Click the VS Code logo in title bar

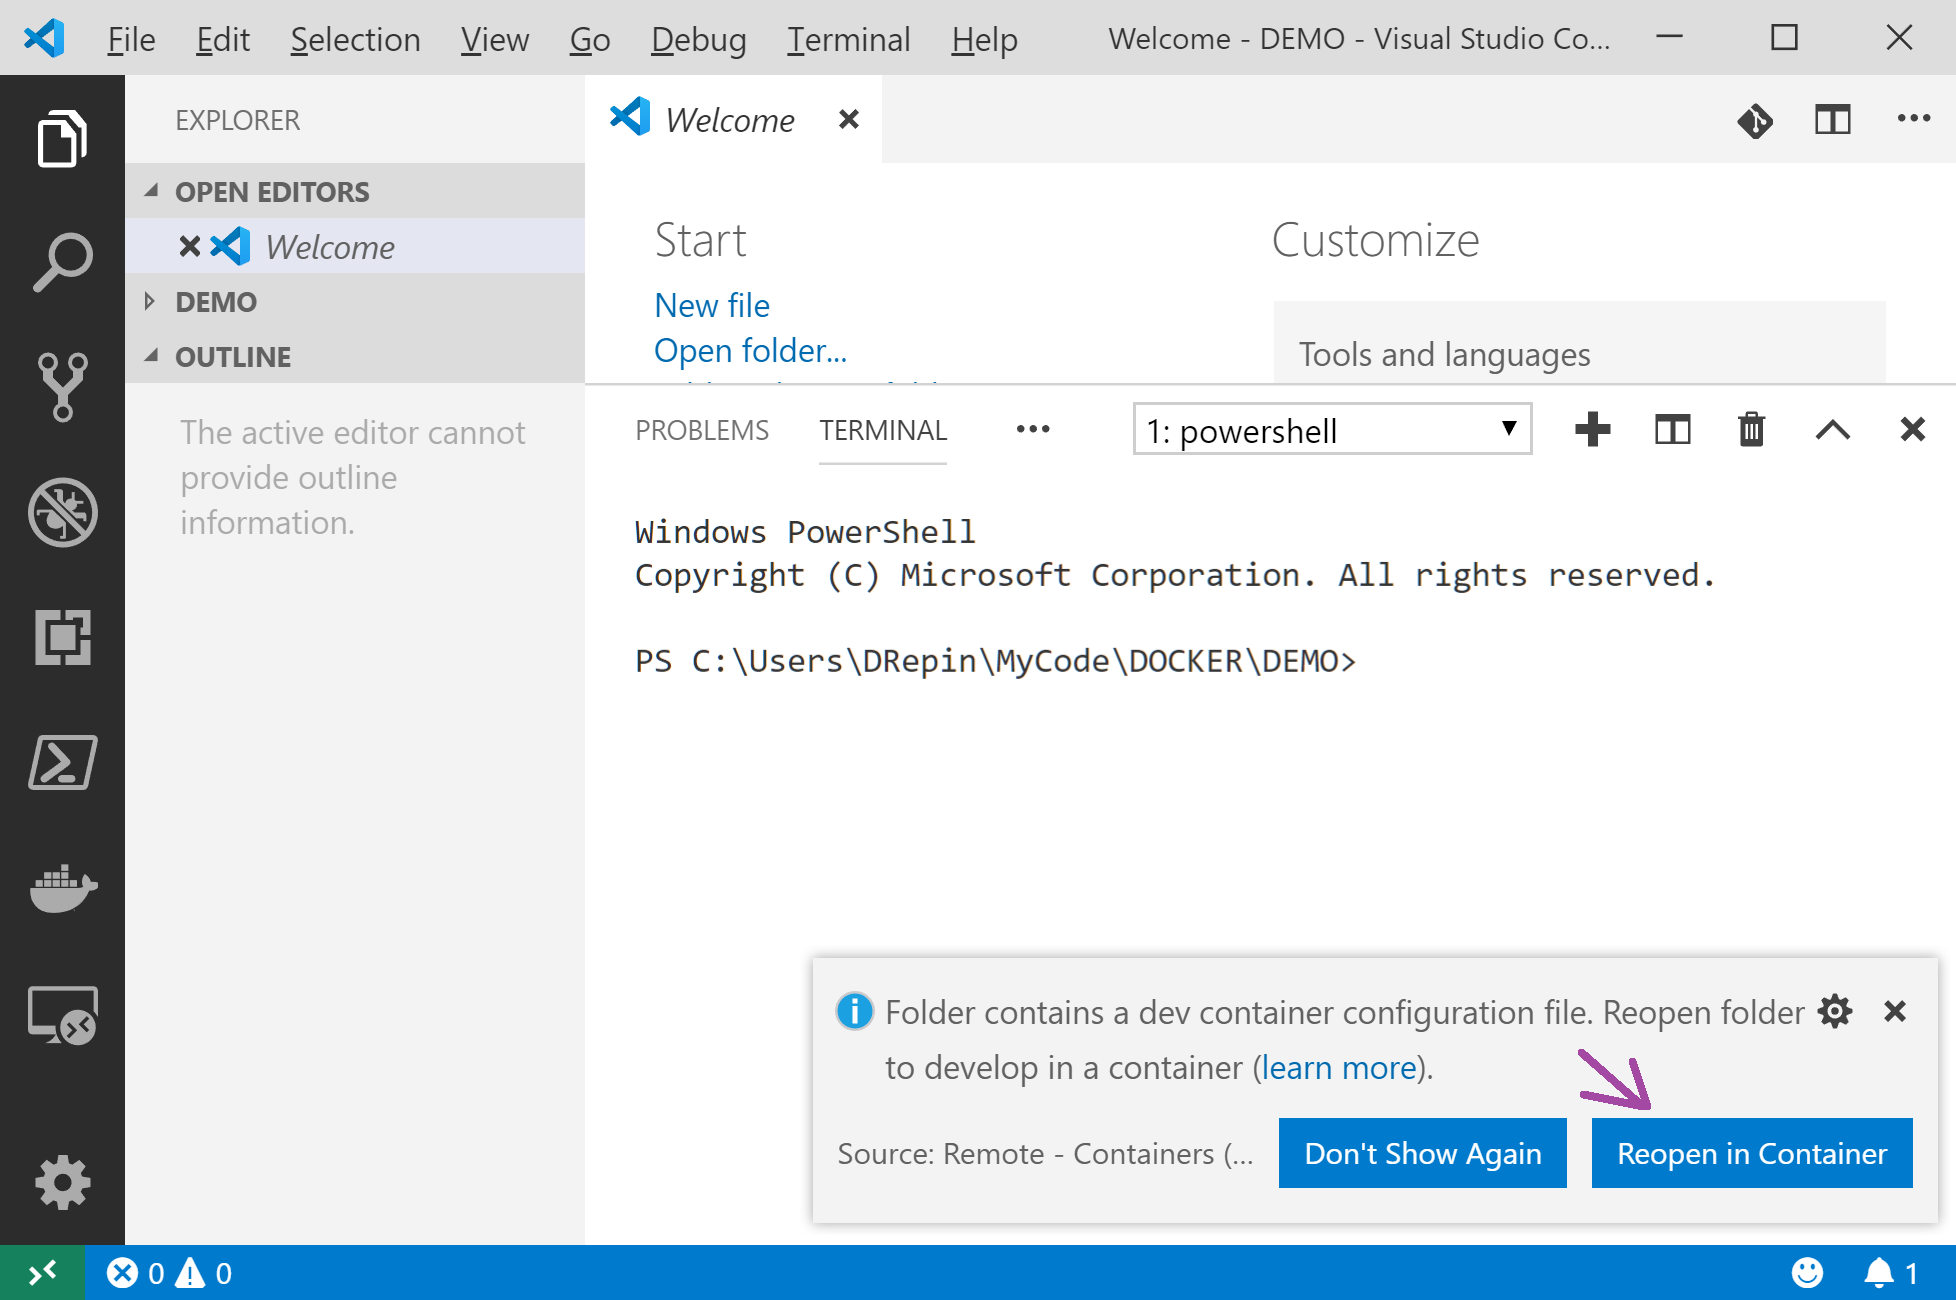44,38
